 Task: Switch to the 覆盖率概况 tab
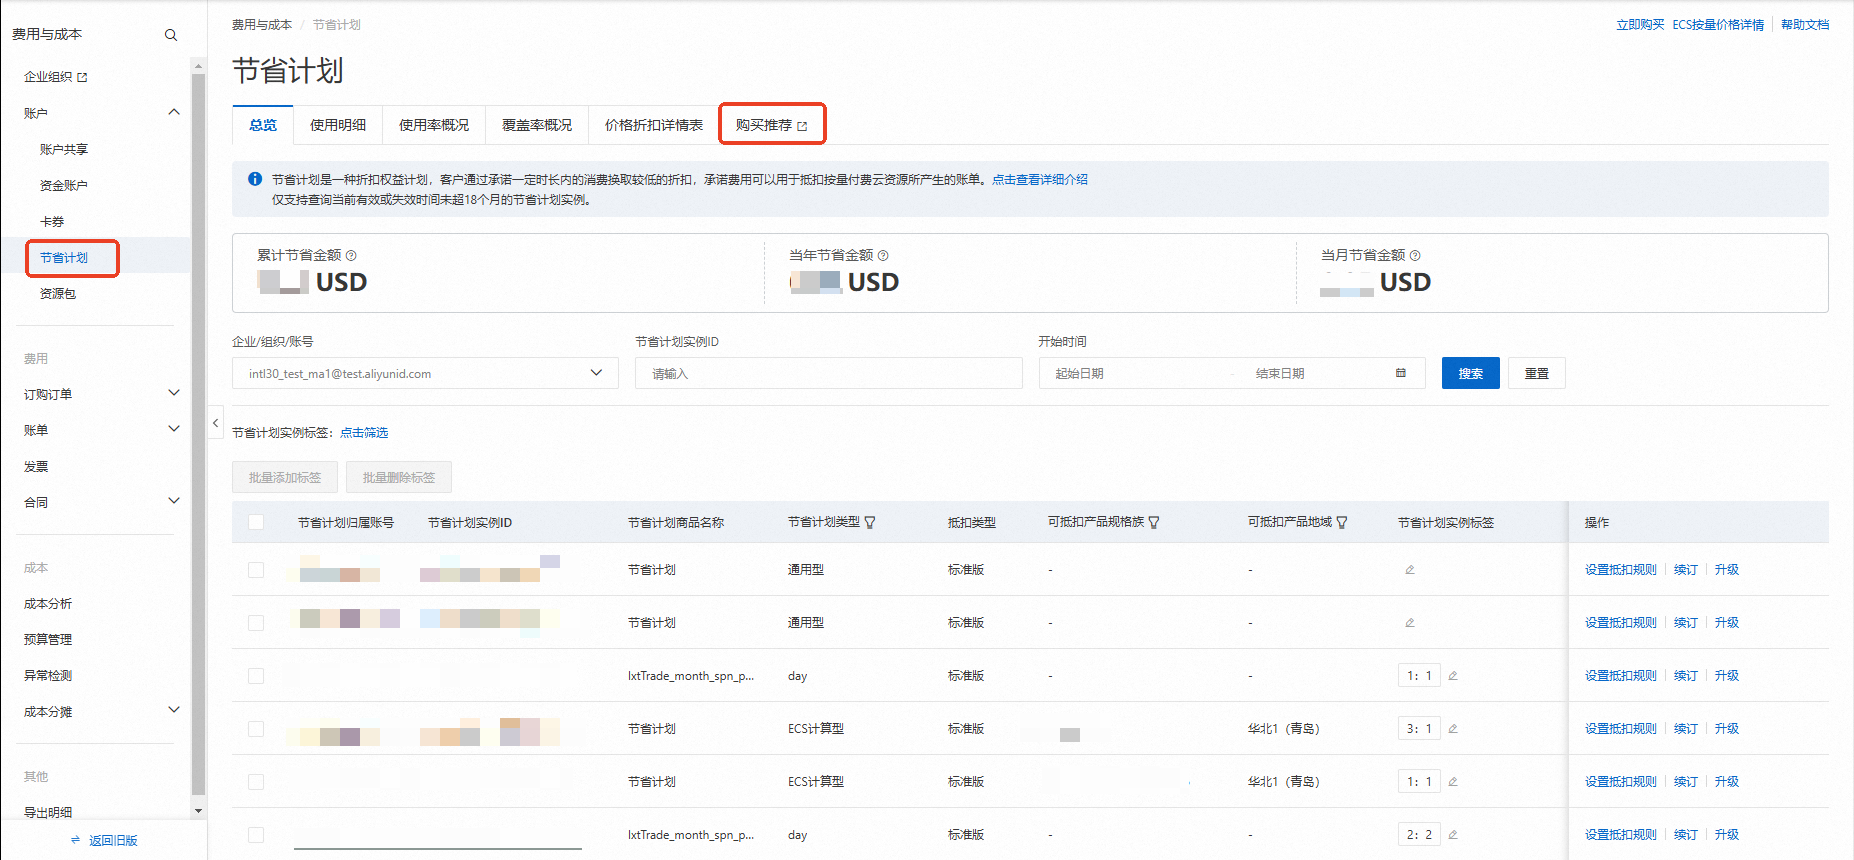pyautogui.click(x=537, y=125)
